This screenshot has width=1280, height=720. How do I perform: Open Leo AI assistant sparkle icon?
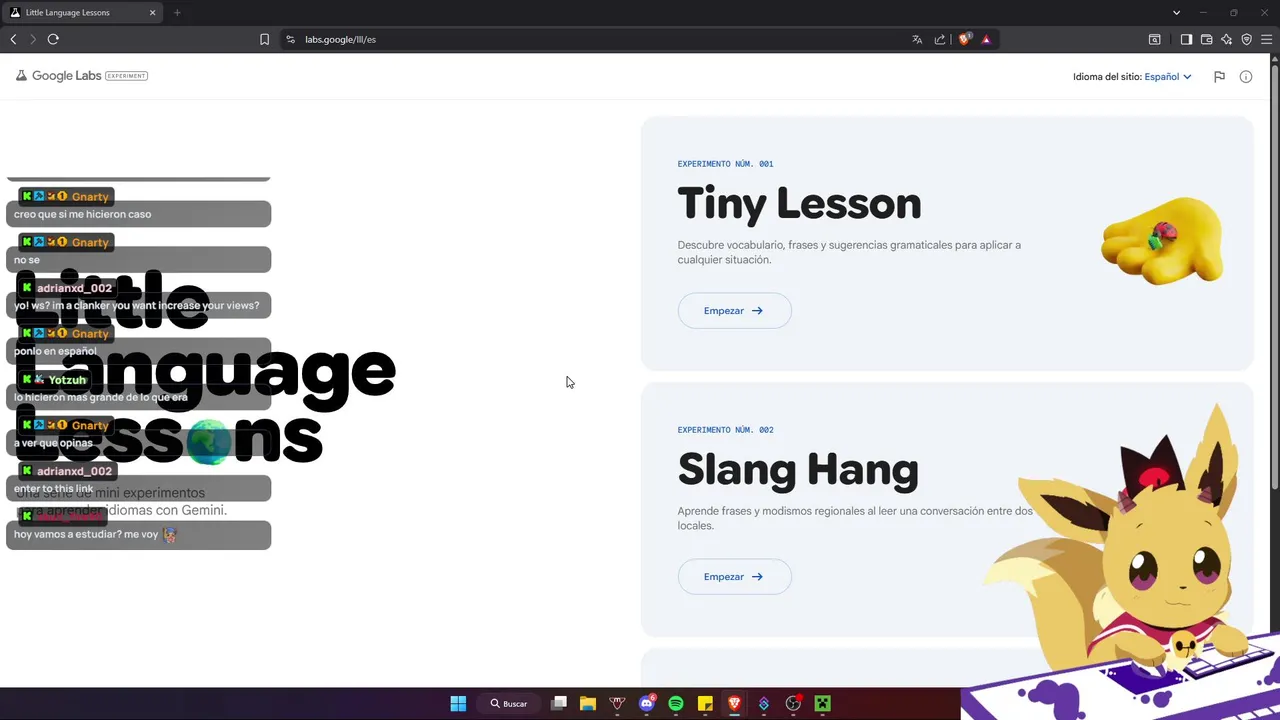click(x=1226, y=39)
